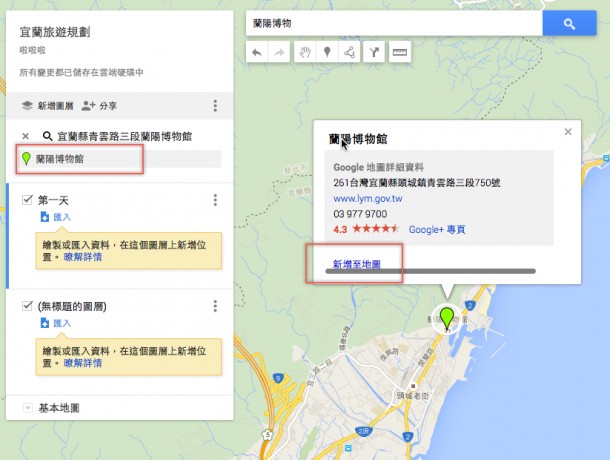Click search field containing 蘭陽博物
The width and height of the screenshot is (610, 460).
click(x=394, y=23)
